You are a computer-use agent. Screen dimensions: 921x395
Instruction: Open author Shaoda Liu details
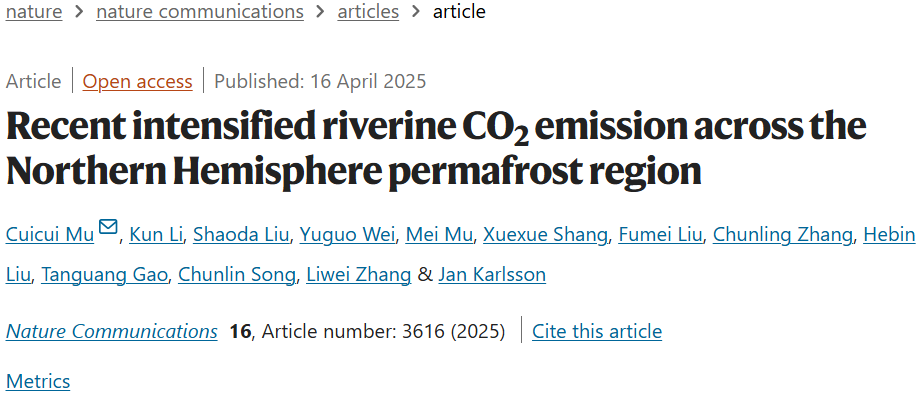241,235
